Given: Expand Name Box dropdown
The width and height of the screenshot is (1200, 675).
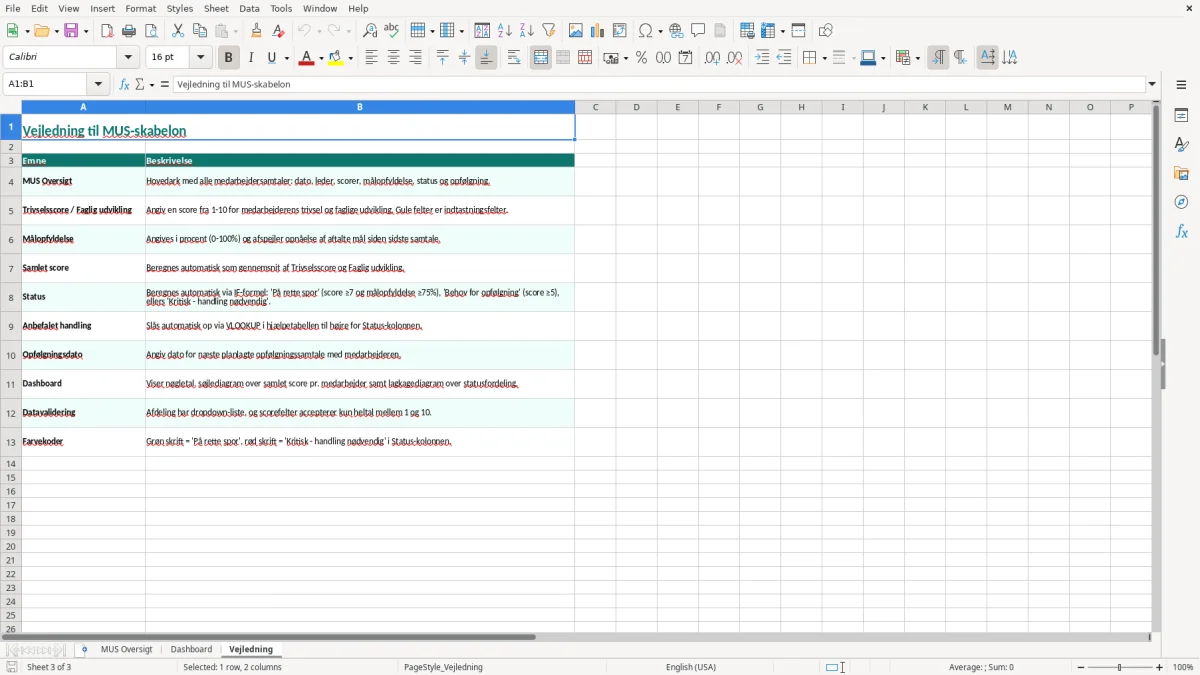Looking at the screenshot, I should tap(99, 85).
